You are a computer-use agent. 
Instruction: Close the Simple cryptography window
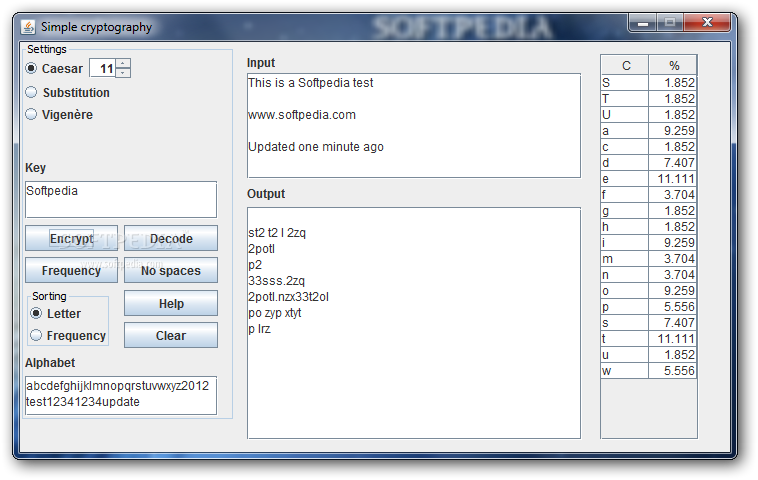707,22
